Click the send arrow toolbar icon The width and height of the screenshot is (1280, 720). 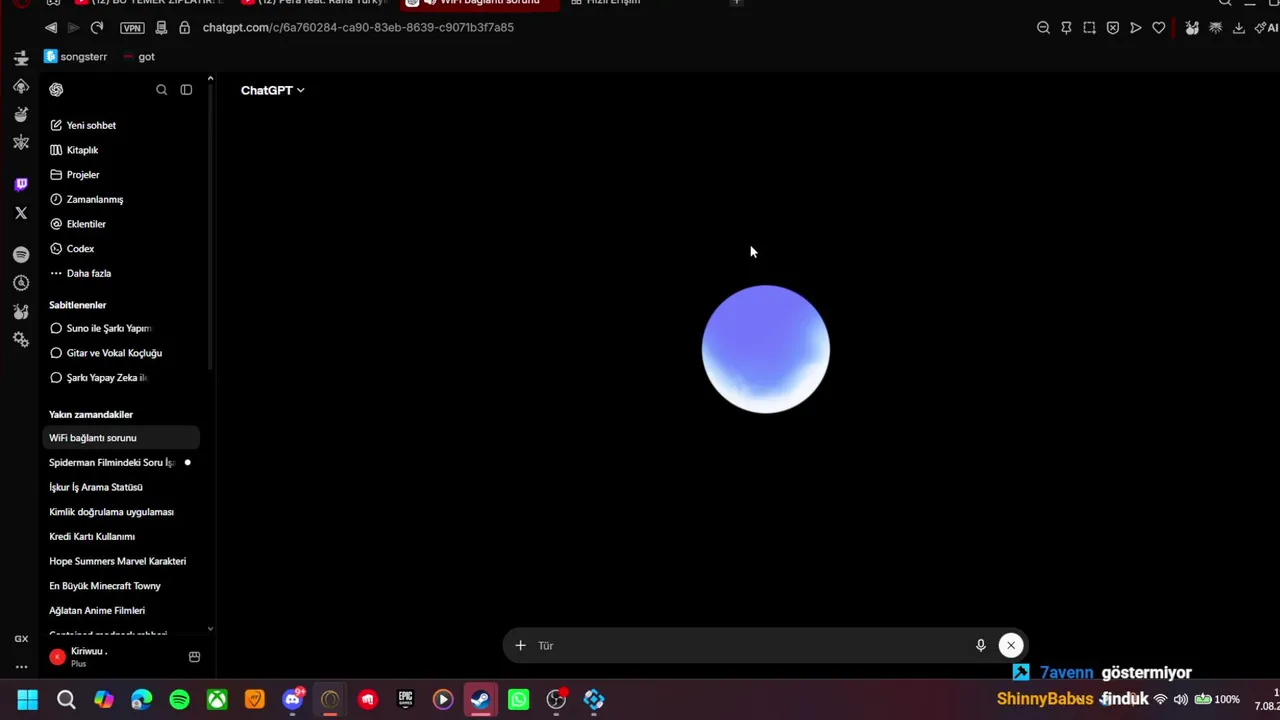[x=1136, y=28]
